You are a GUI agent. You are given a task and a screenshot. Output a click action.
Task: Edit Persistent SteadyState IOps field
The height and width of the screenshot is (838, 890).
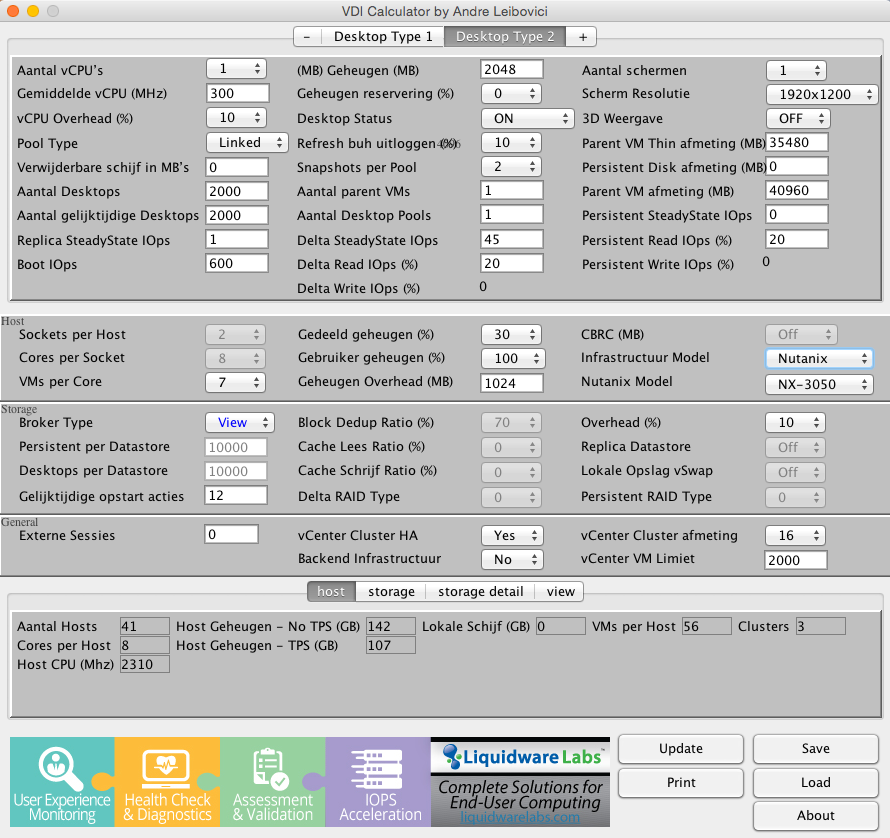pos(797,214)
